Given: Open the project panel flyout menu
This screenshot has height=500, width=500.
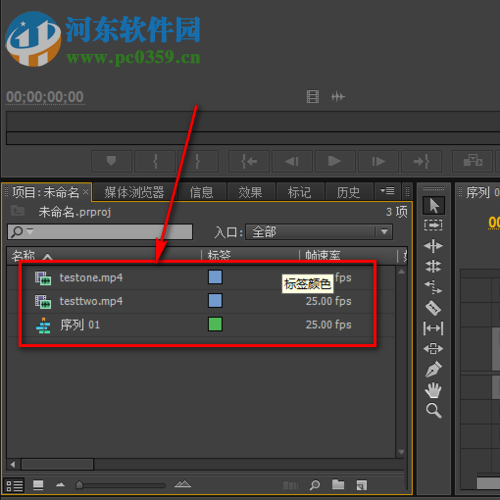Looking at the screenshot, I should click(x=387, y=191).
